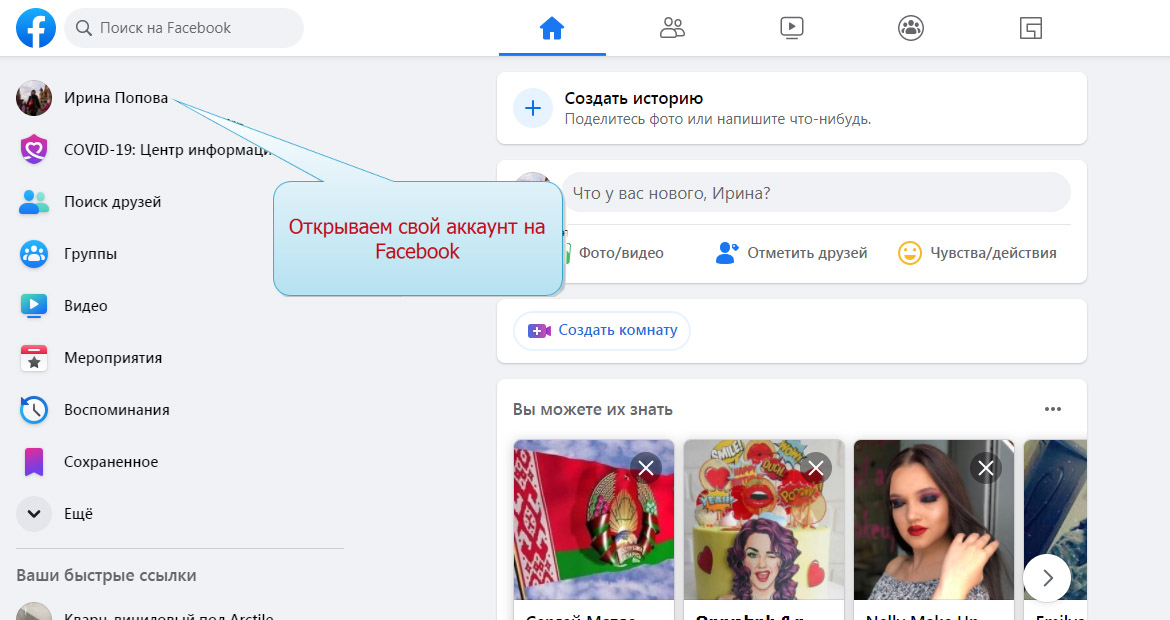This screenshot has width=1170, height=620.
Task: Open Воспоминания in sidebar
Action: click(116, 410)
